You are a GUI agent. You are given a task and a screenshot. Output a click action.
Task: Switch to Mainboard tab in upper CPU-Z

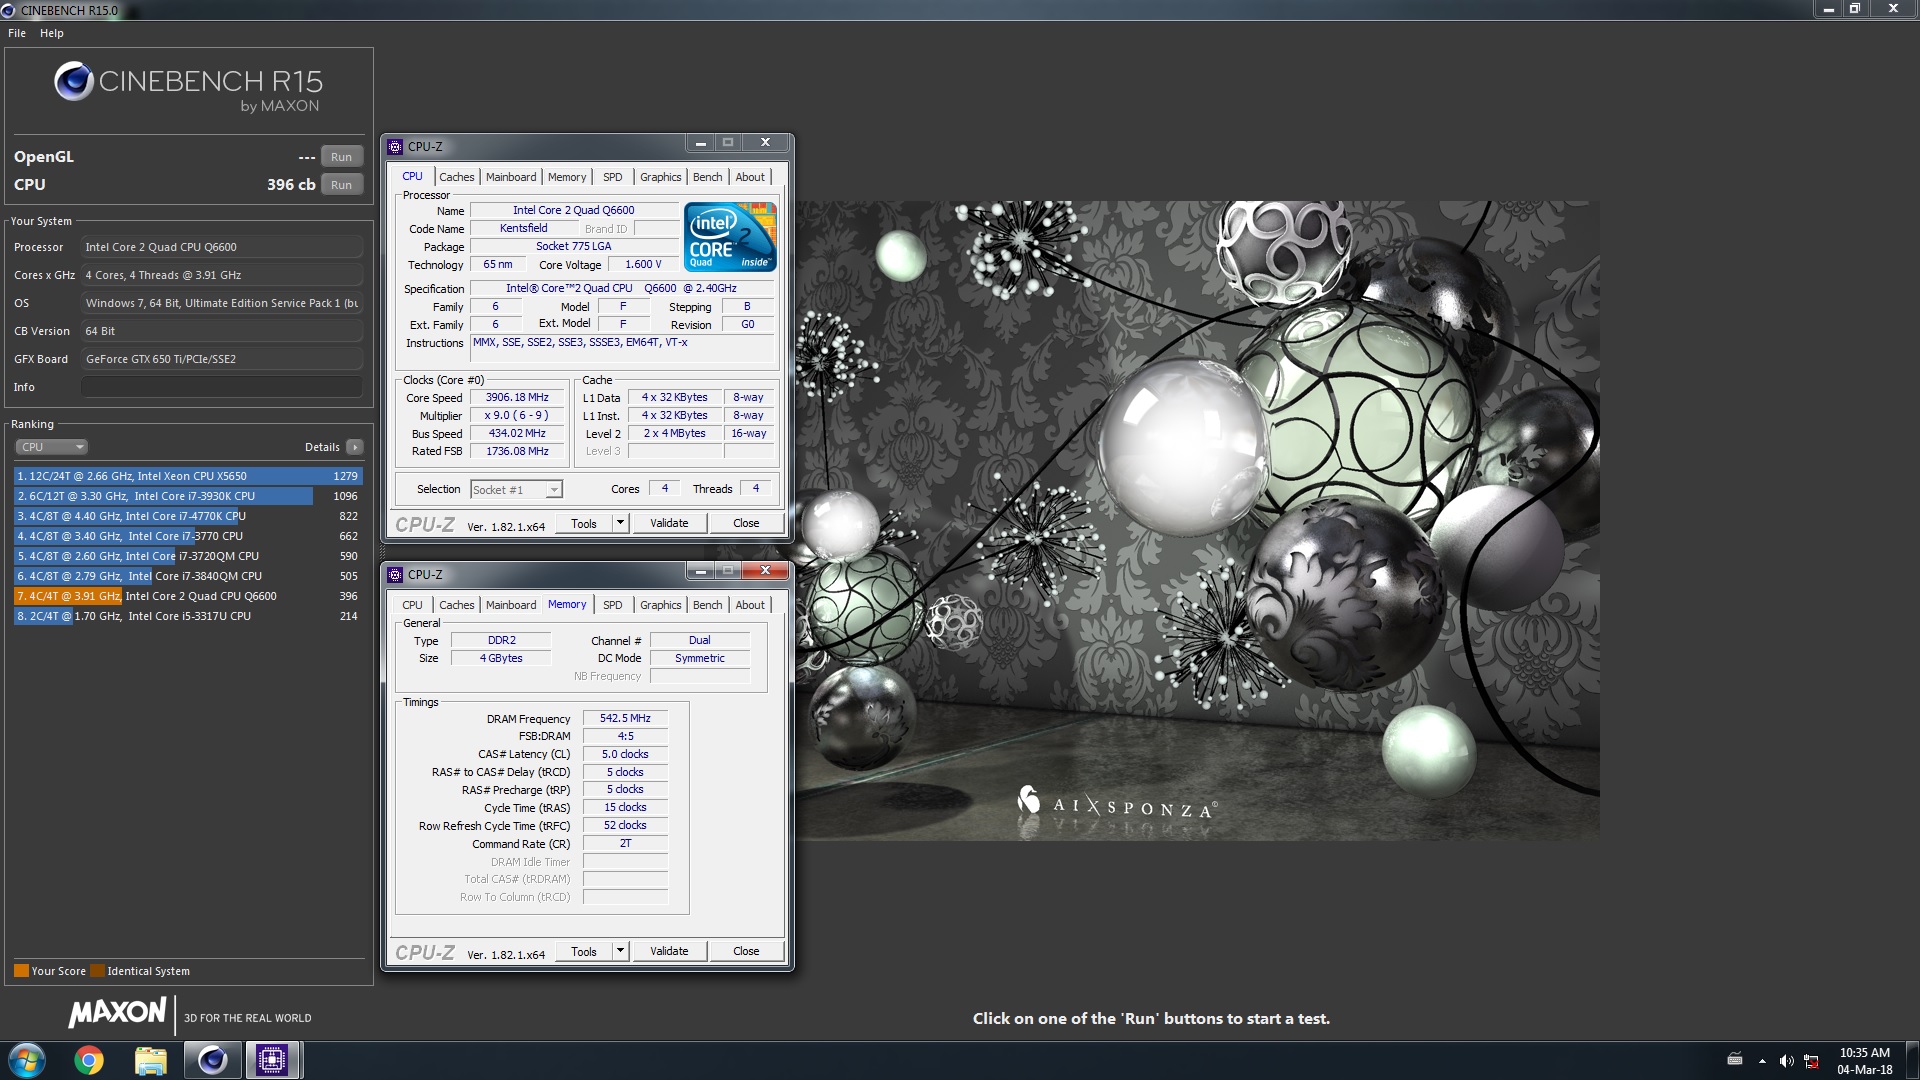click(511, 177)
